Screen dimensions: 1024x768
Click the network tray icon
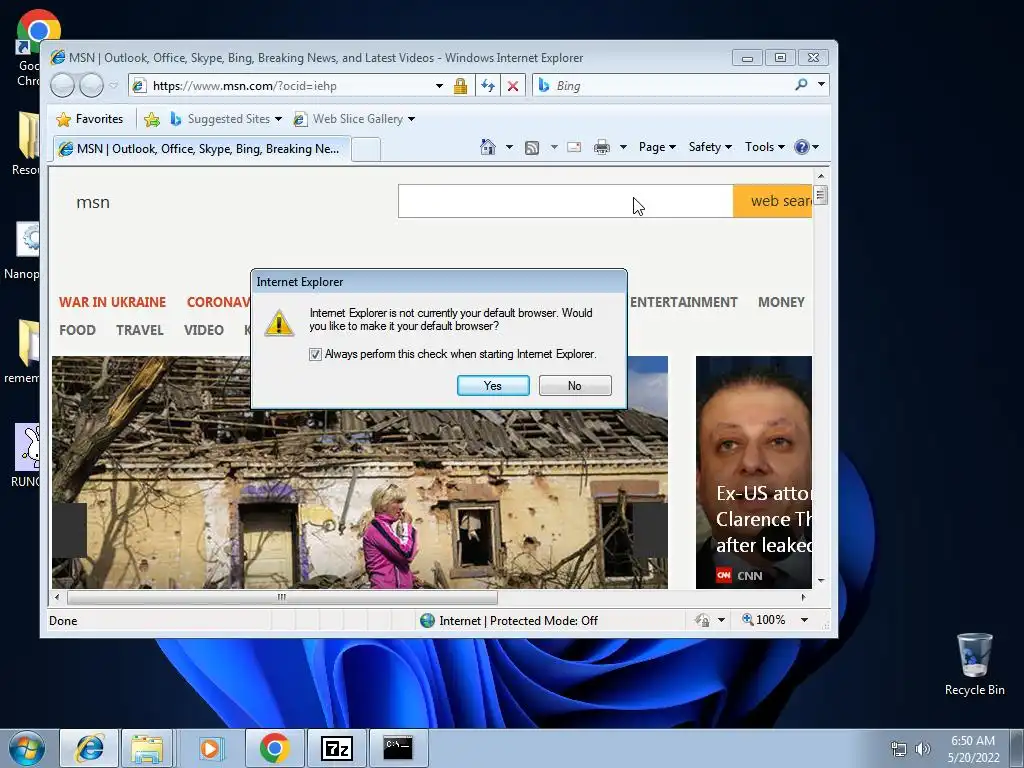click(899, 749)
